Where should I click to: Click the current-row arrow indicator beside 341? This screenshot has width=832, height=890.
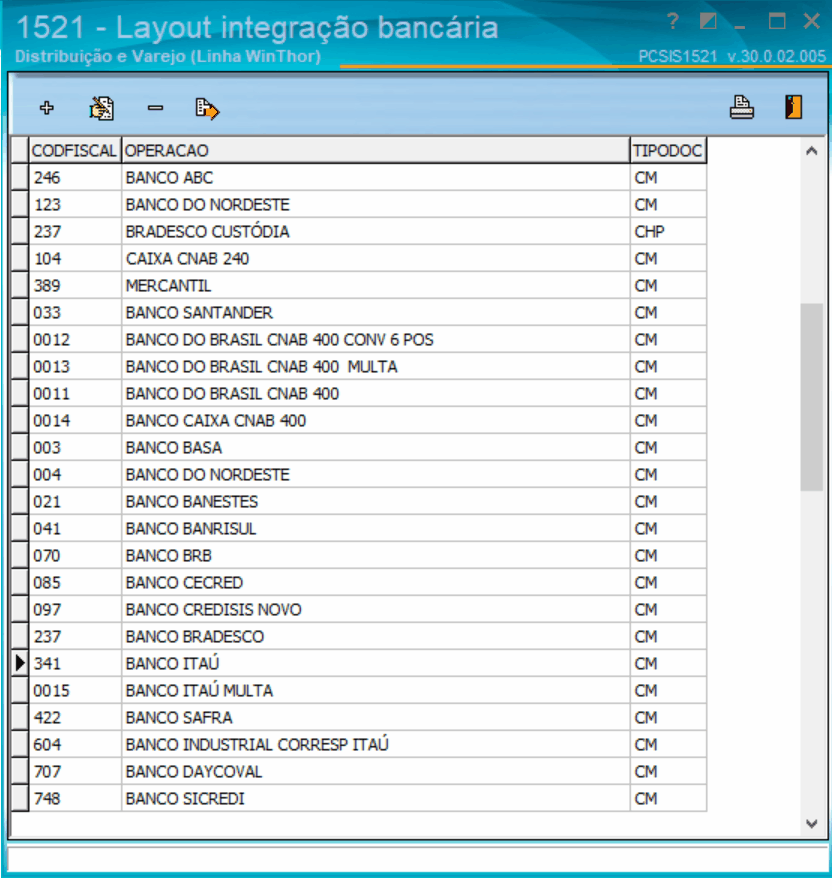(x=20, y=664)
